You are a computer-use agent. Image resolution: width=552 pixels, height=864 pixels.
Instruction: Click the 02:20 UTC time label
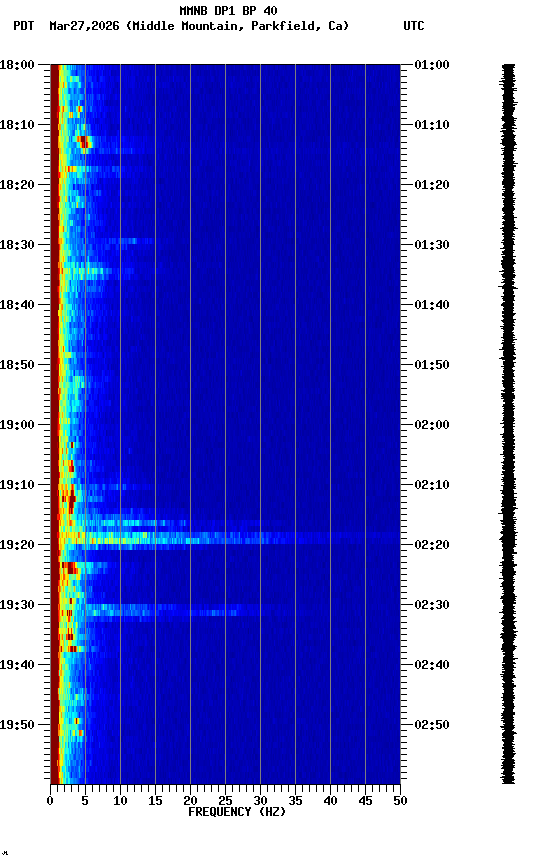coord(432,545)
